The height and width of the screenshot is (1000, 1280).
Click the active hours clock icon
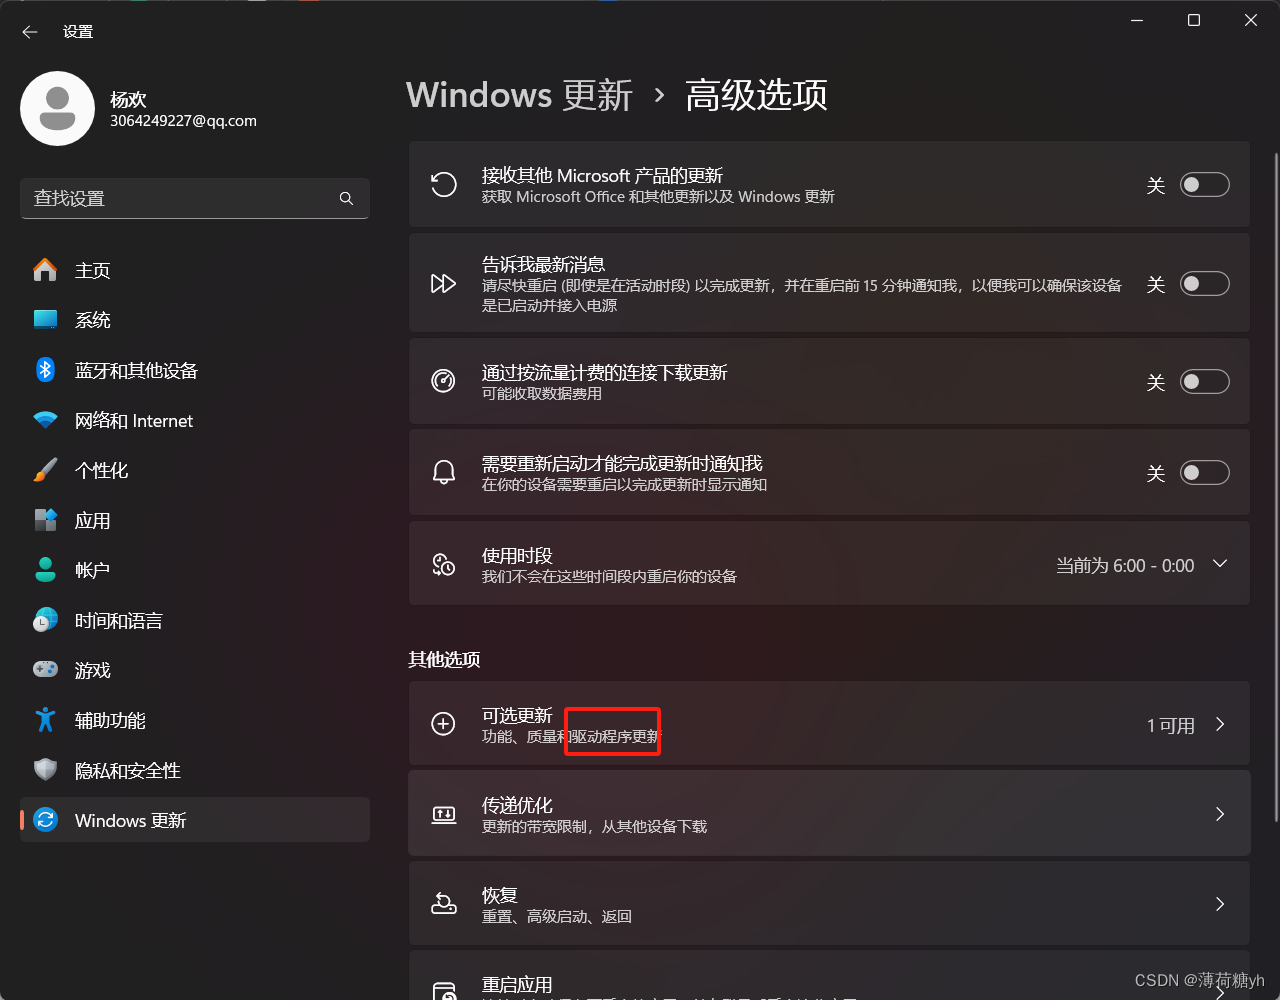[443, 564]
